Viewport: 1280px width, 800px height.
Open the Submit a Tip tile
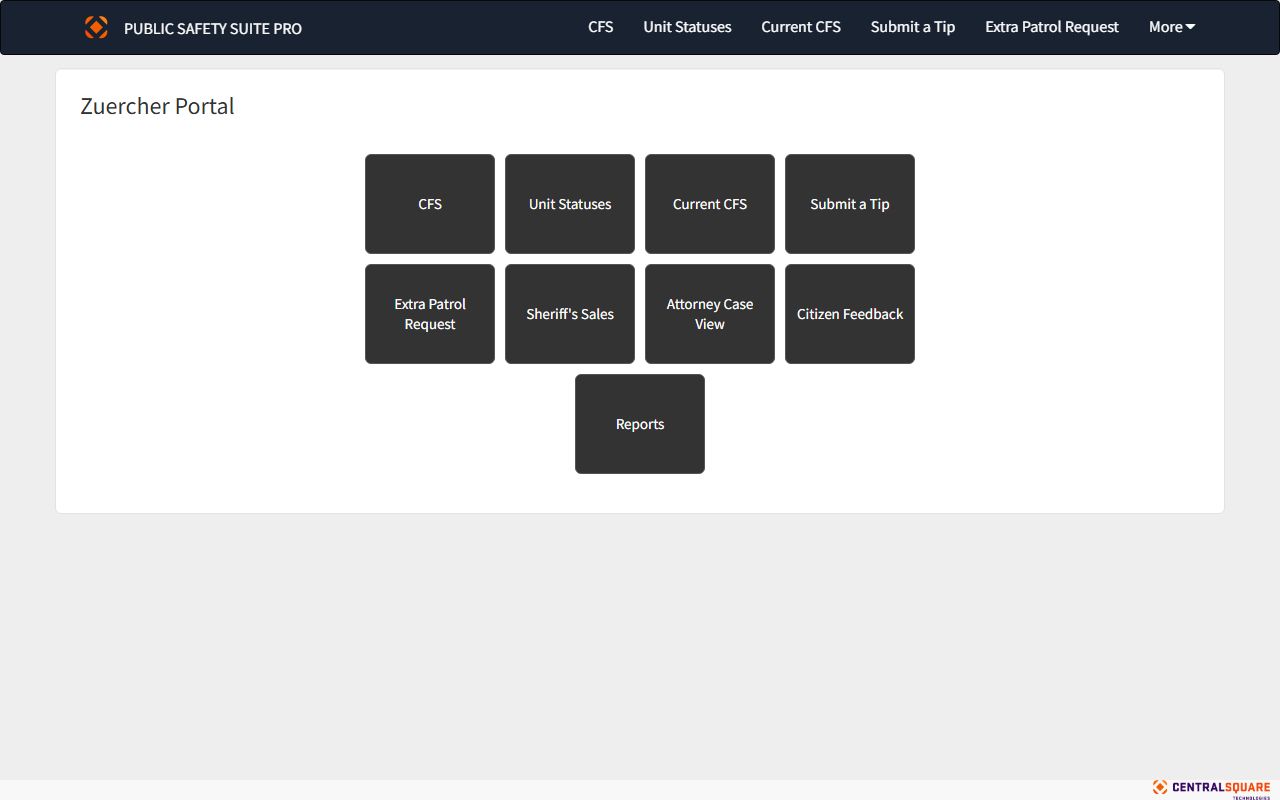850,204
